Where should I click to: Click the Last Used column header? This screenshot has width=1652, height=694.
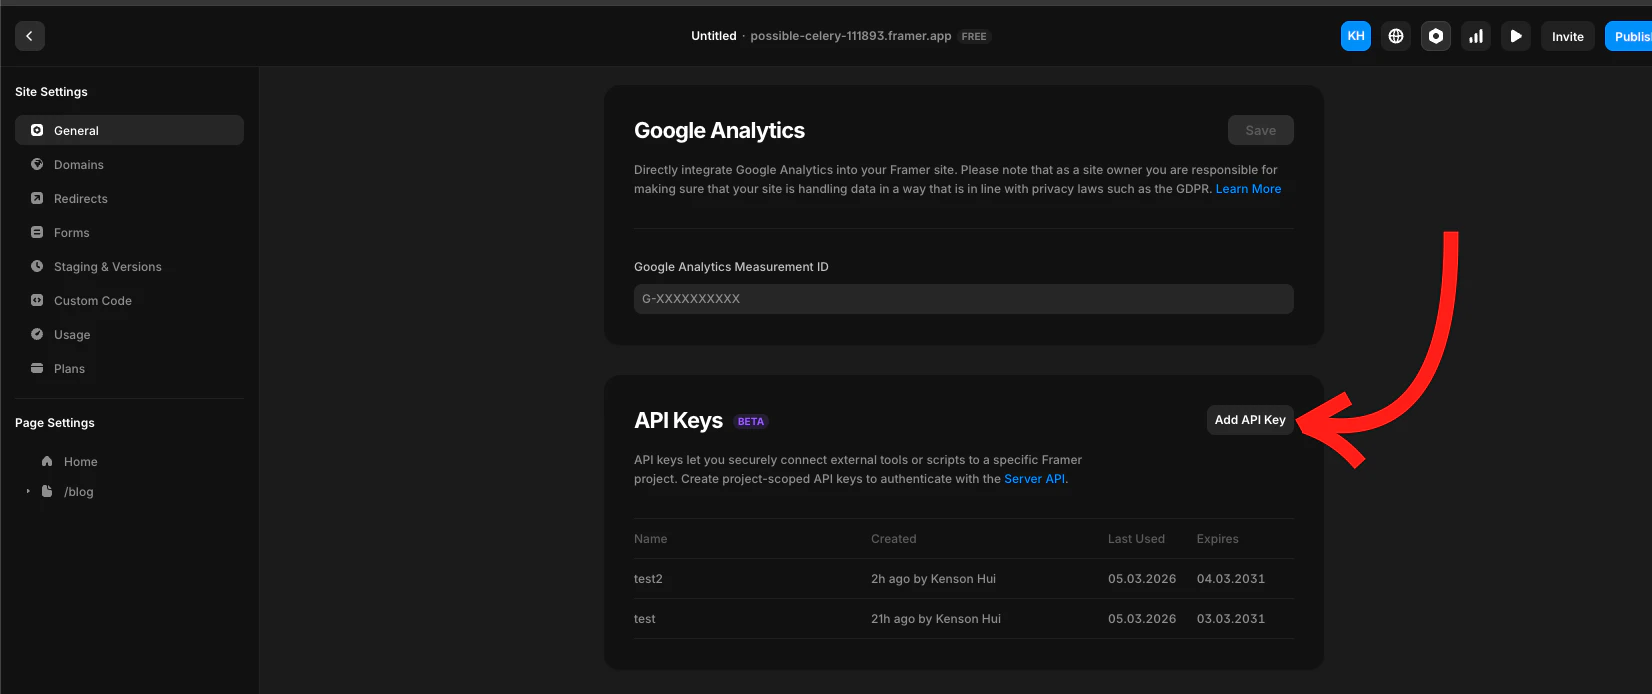pos(1136,539)
